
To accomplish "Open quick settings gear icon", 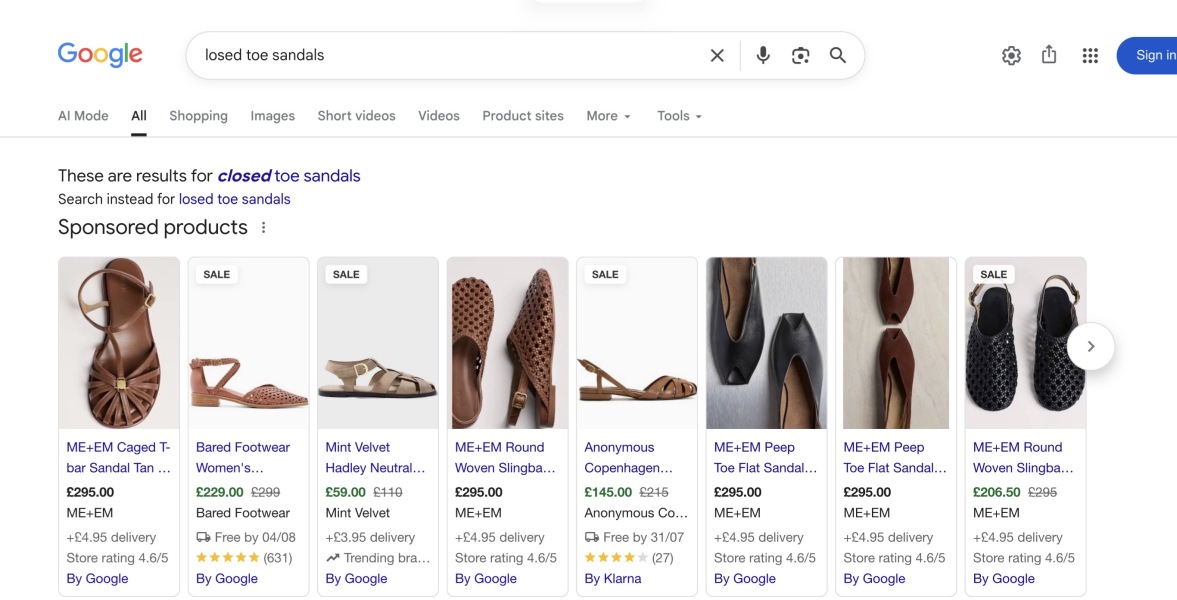I will 1011,56.
